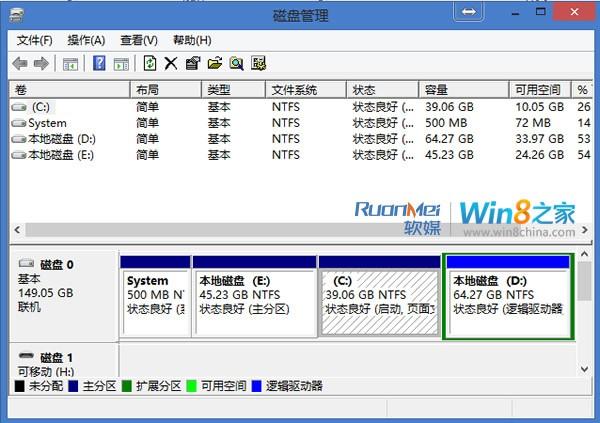Toggle the console tree pane icon
The image size is (600, 423).
tap(70, 64)
